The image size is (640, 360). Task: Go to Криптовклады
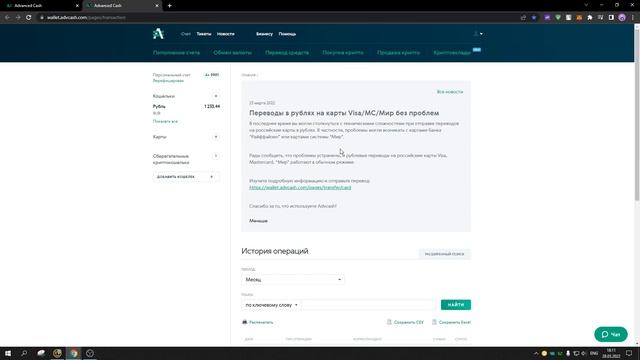452,53
